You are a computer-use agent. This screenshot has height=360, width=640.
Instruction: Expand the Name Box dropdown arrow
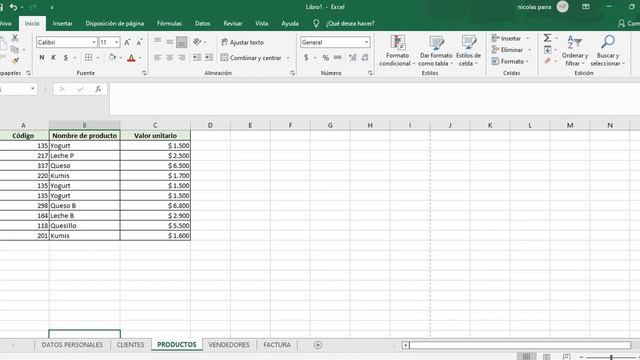(x=32, y=89)
